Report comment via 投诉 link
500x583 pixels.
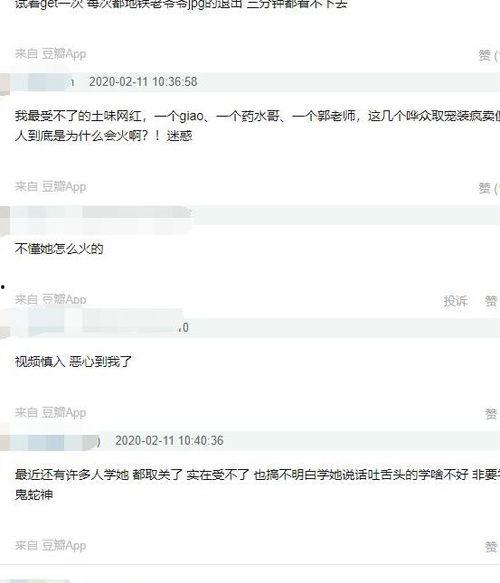tap(455, 301)
